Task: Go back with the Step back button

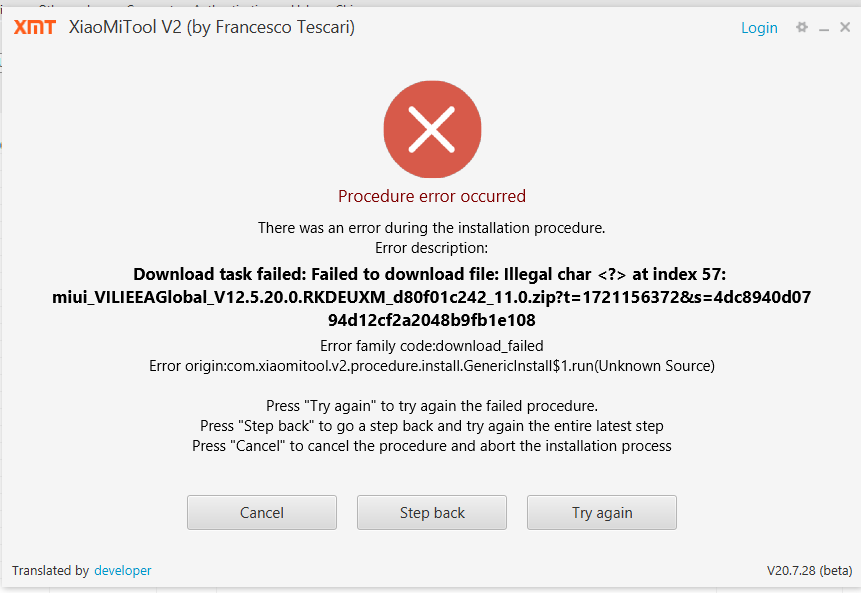Action: coord(432,513)
